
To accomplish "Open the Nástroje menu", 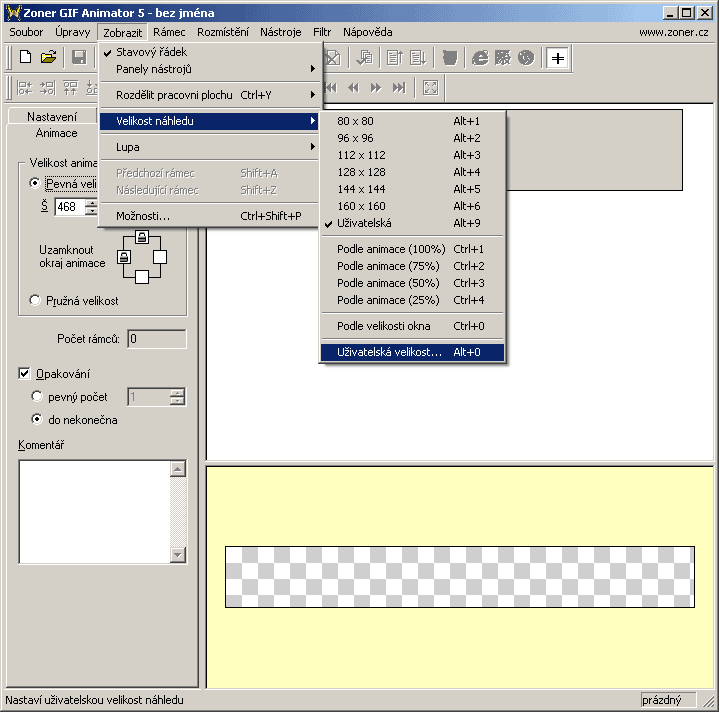I will point(281,32).
